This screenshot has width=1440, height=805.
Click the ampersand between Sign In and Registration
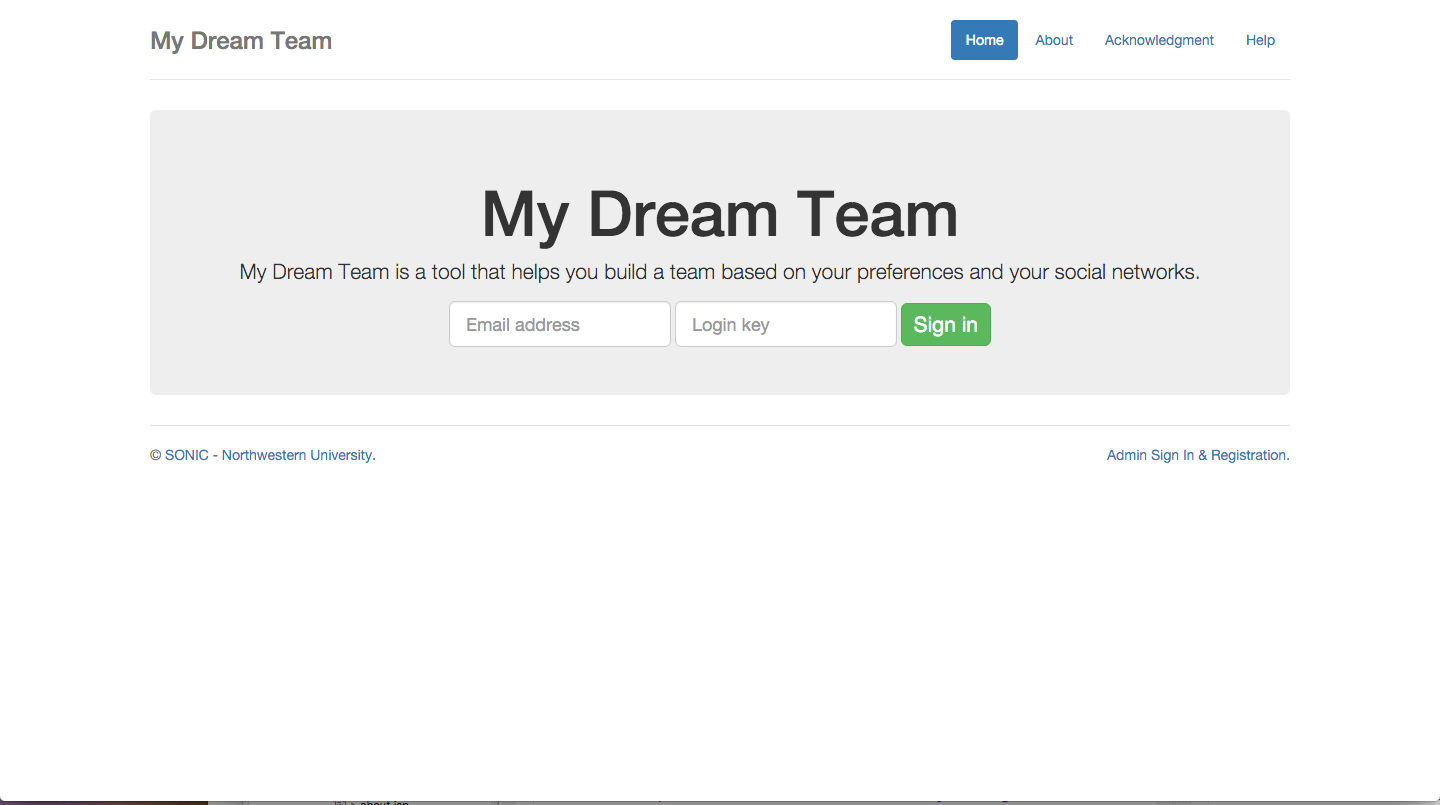tap(1203, 455)
